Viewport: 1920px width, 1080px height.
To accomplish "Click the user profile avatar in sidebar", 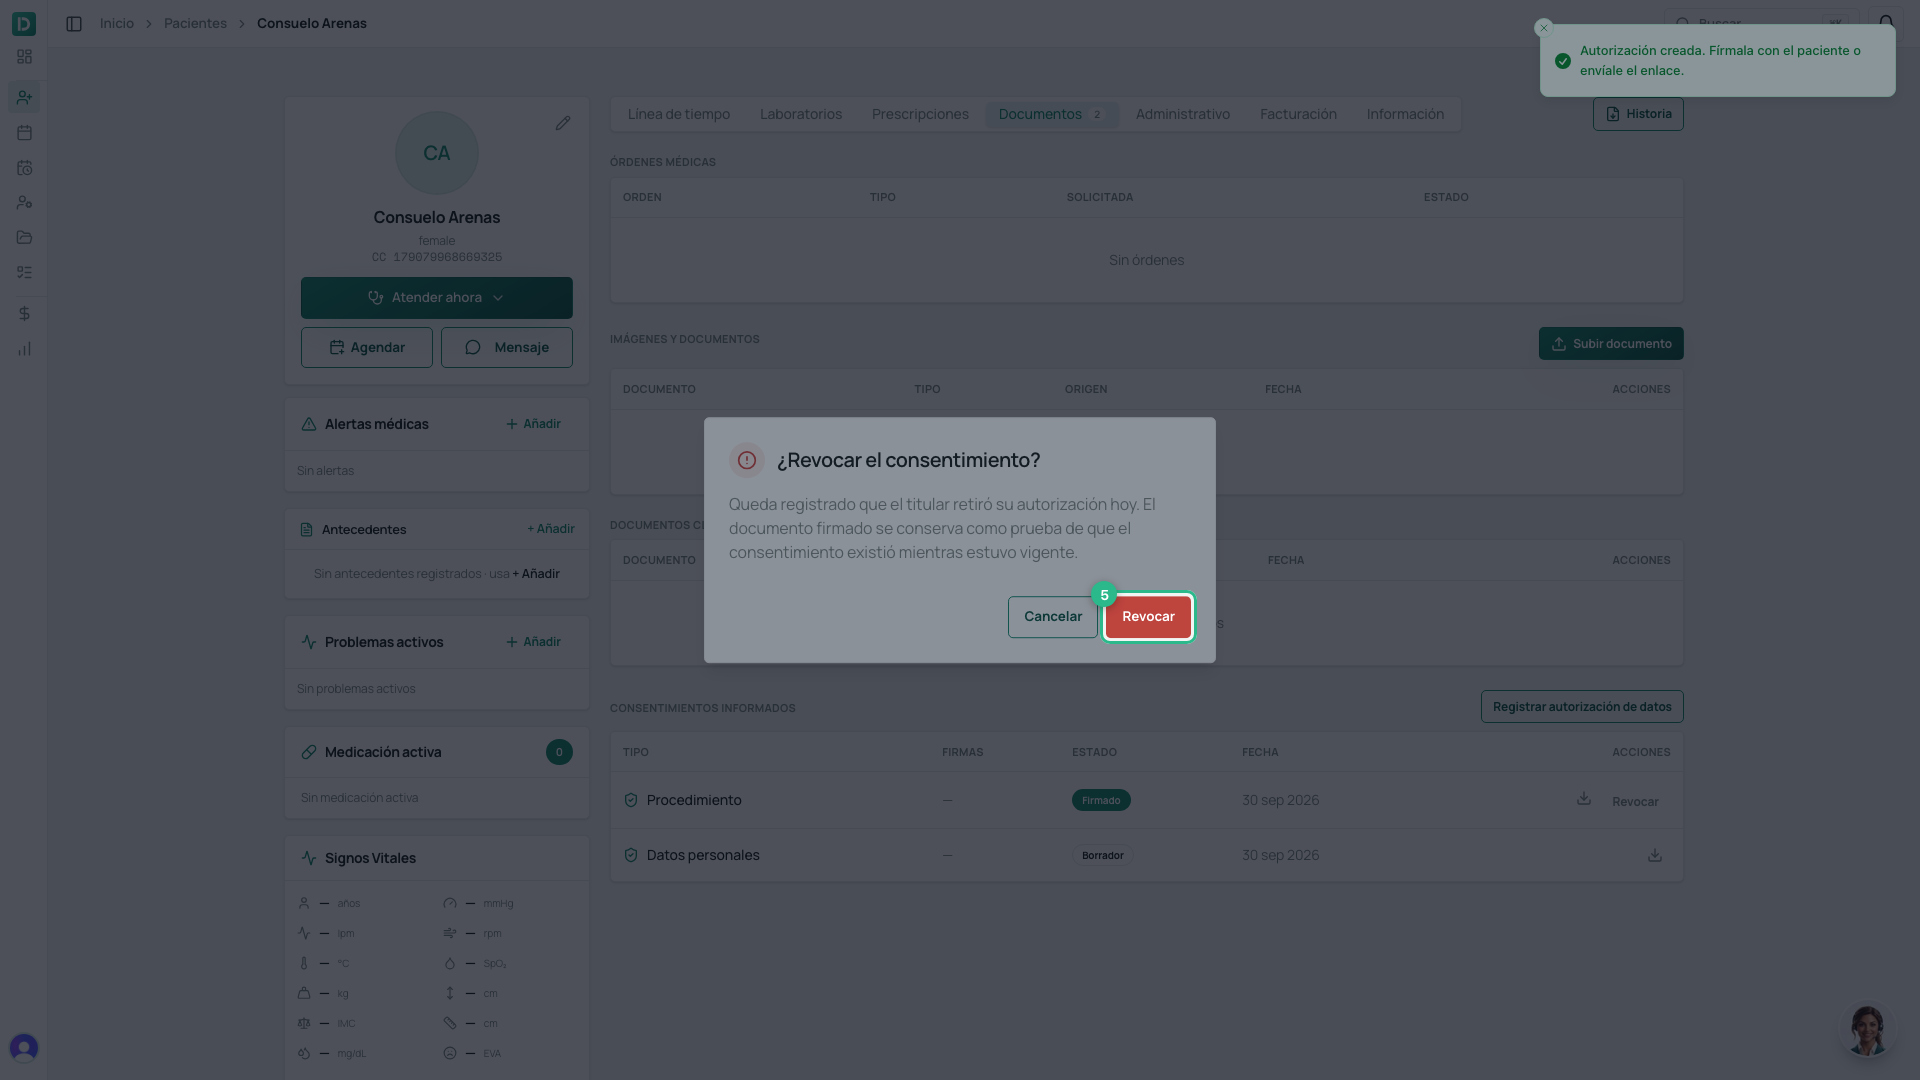I will click(x=24, y=1047).
